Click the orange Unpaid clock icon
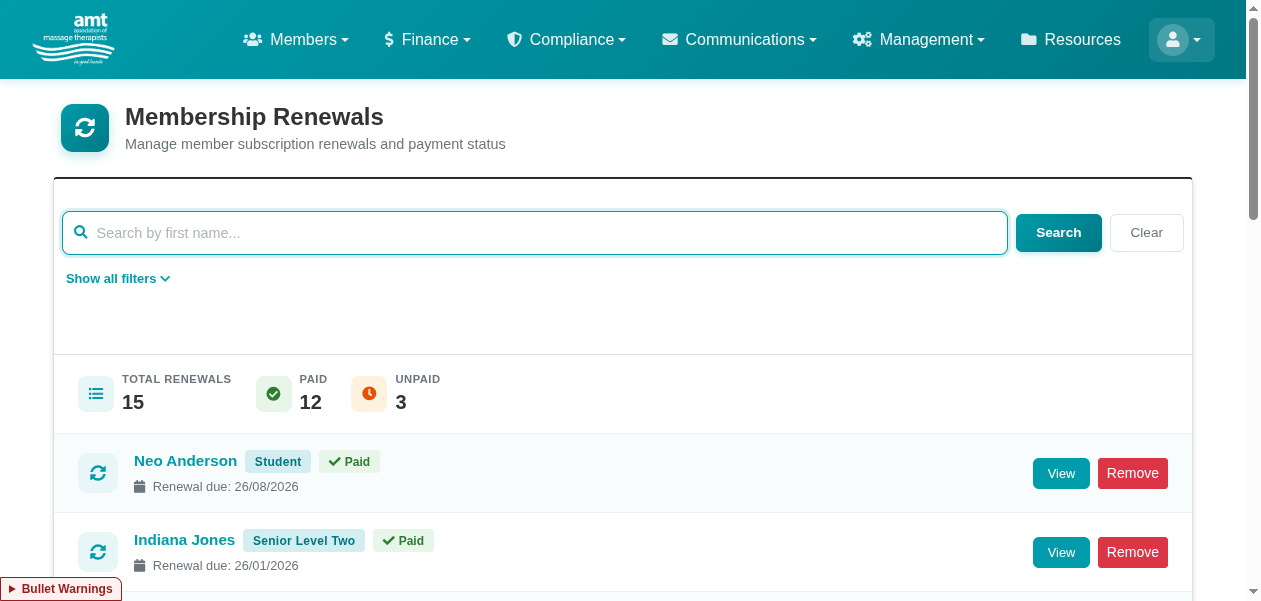This screenshot has height=601, width=1261. click(369, 393)
